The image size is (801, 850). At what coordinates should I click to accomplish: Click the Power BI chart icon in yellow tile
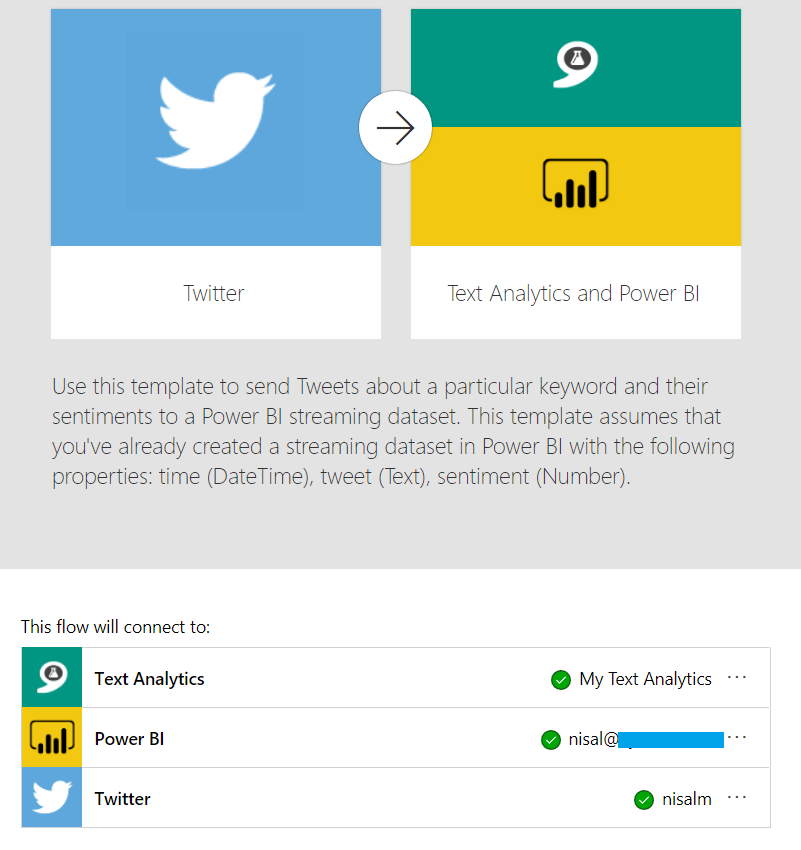click(576, 183)
